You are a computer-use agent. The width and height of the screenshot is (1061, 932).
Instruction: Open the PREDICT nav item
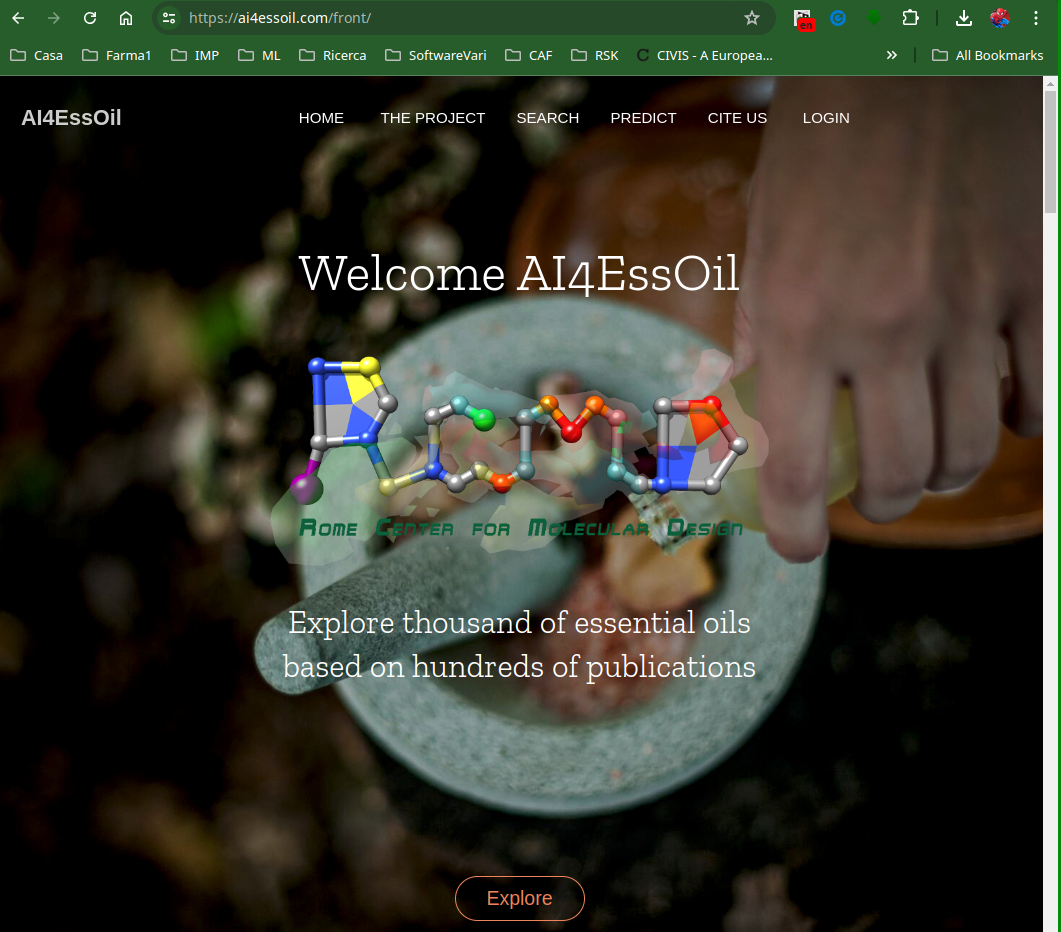[x=644, y=118]
